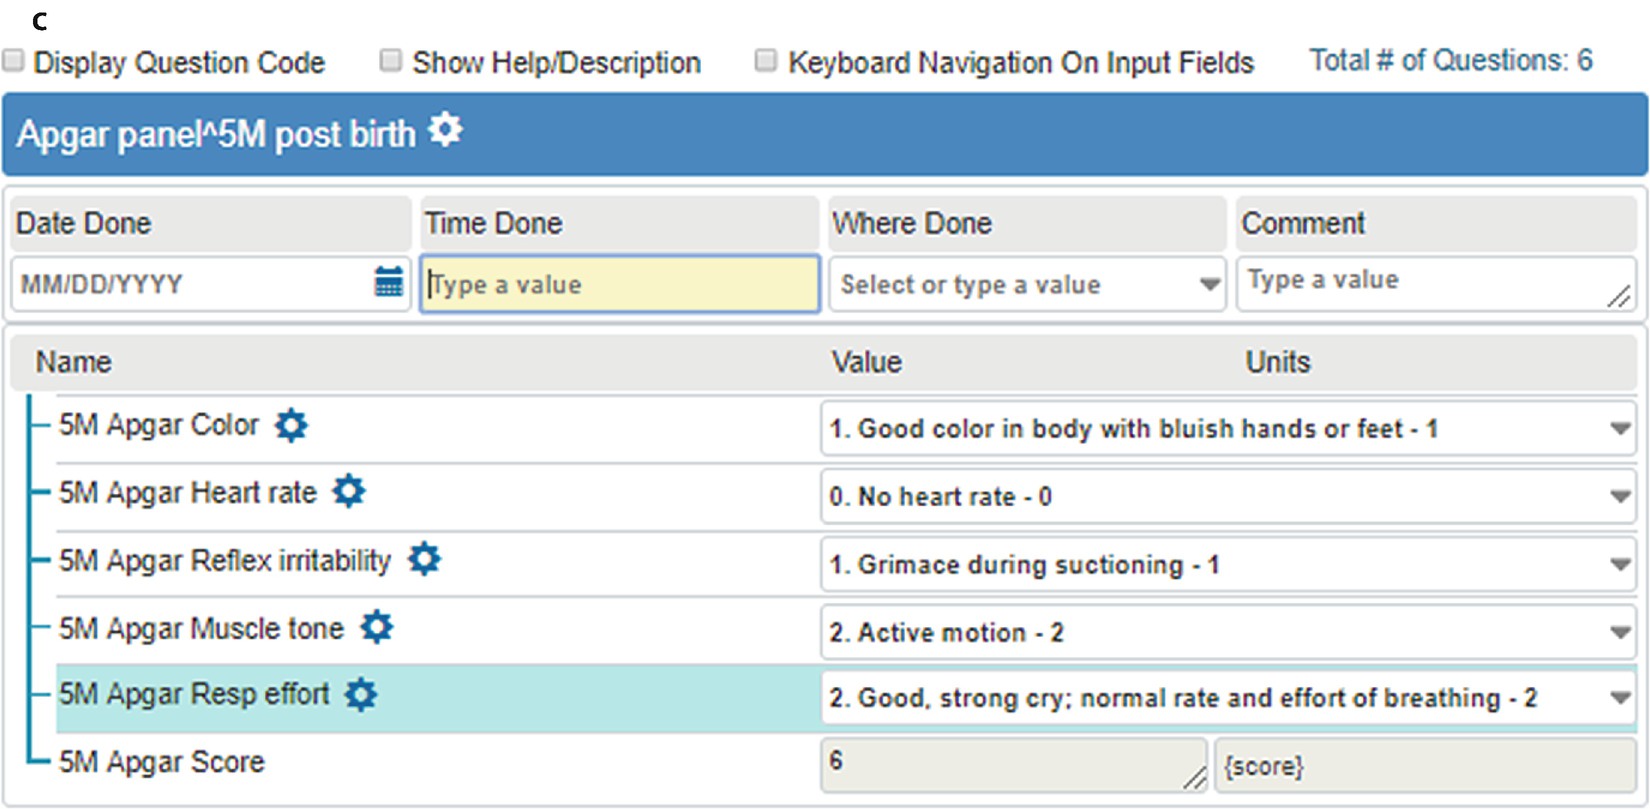Enable Keyboard Navigation On Input Fields

[766, 61]
